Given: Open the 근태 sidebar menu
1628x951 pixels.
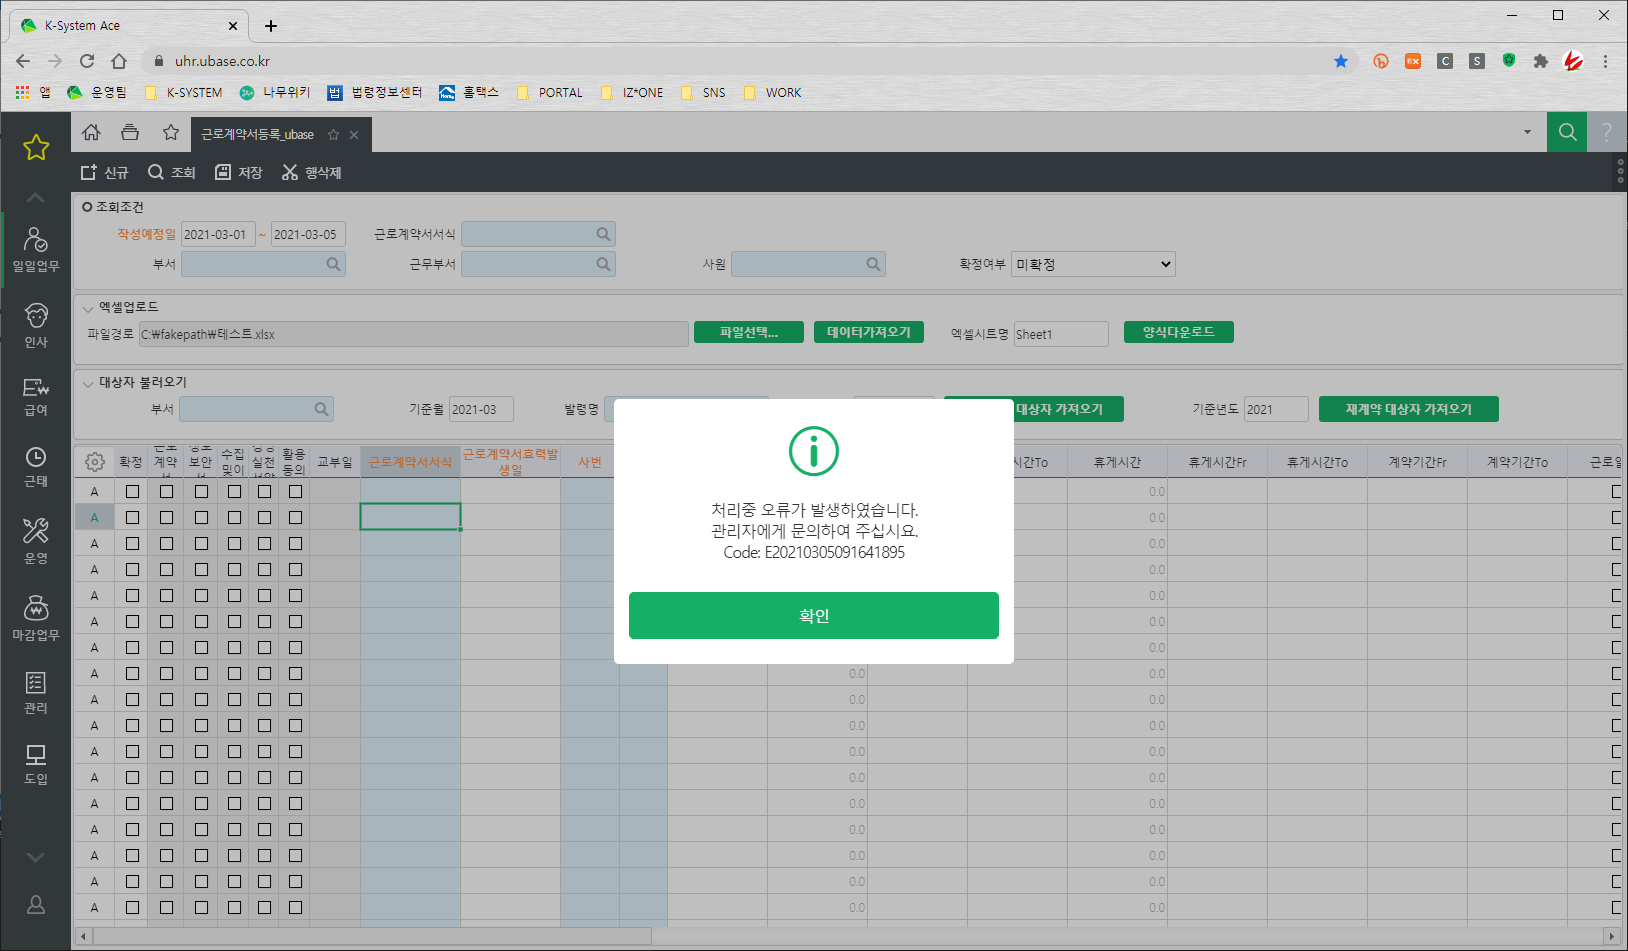Looking at the screenshot, I should [x=36, y=467].
